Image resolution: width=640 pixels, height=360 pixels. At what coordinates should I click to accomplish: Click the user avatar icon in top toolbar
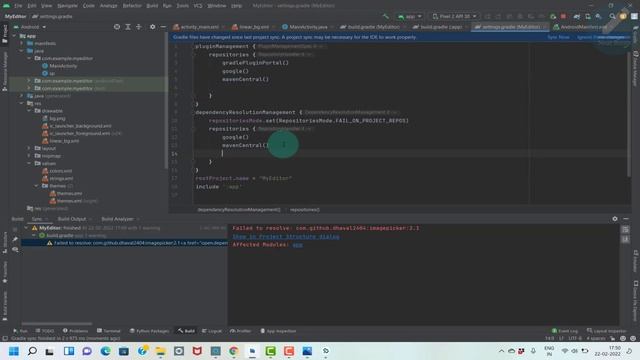tap(623, 16)
